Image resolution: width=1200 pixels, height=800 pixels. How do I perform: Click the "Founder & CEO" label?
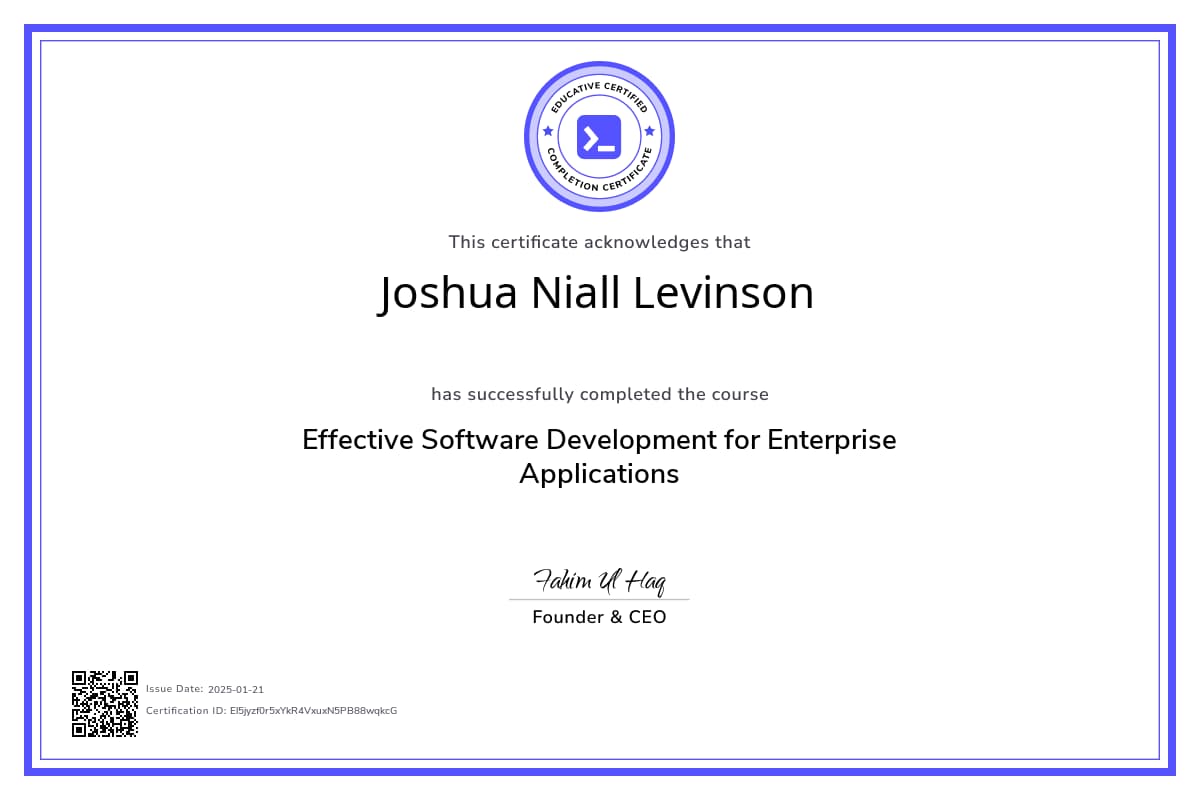(x=599, y=617)
